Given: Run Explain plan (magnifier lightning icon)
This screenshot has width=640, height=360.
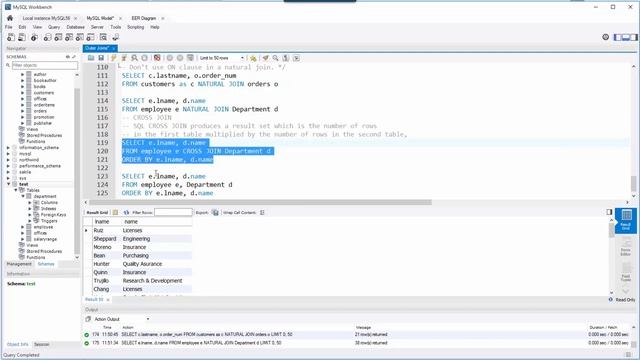Looking at the screenshot, I should coord(134,58).
